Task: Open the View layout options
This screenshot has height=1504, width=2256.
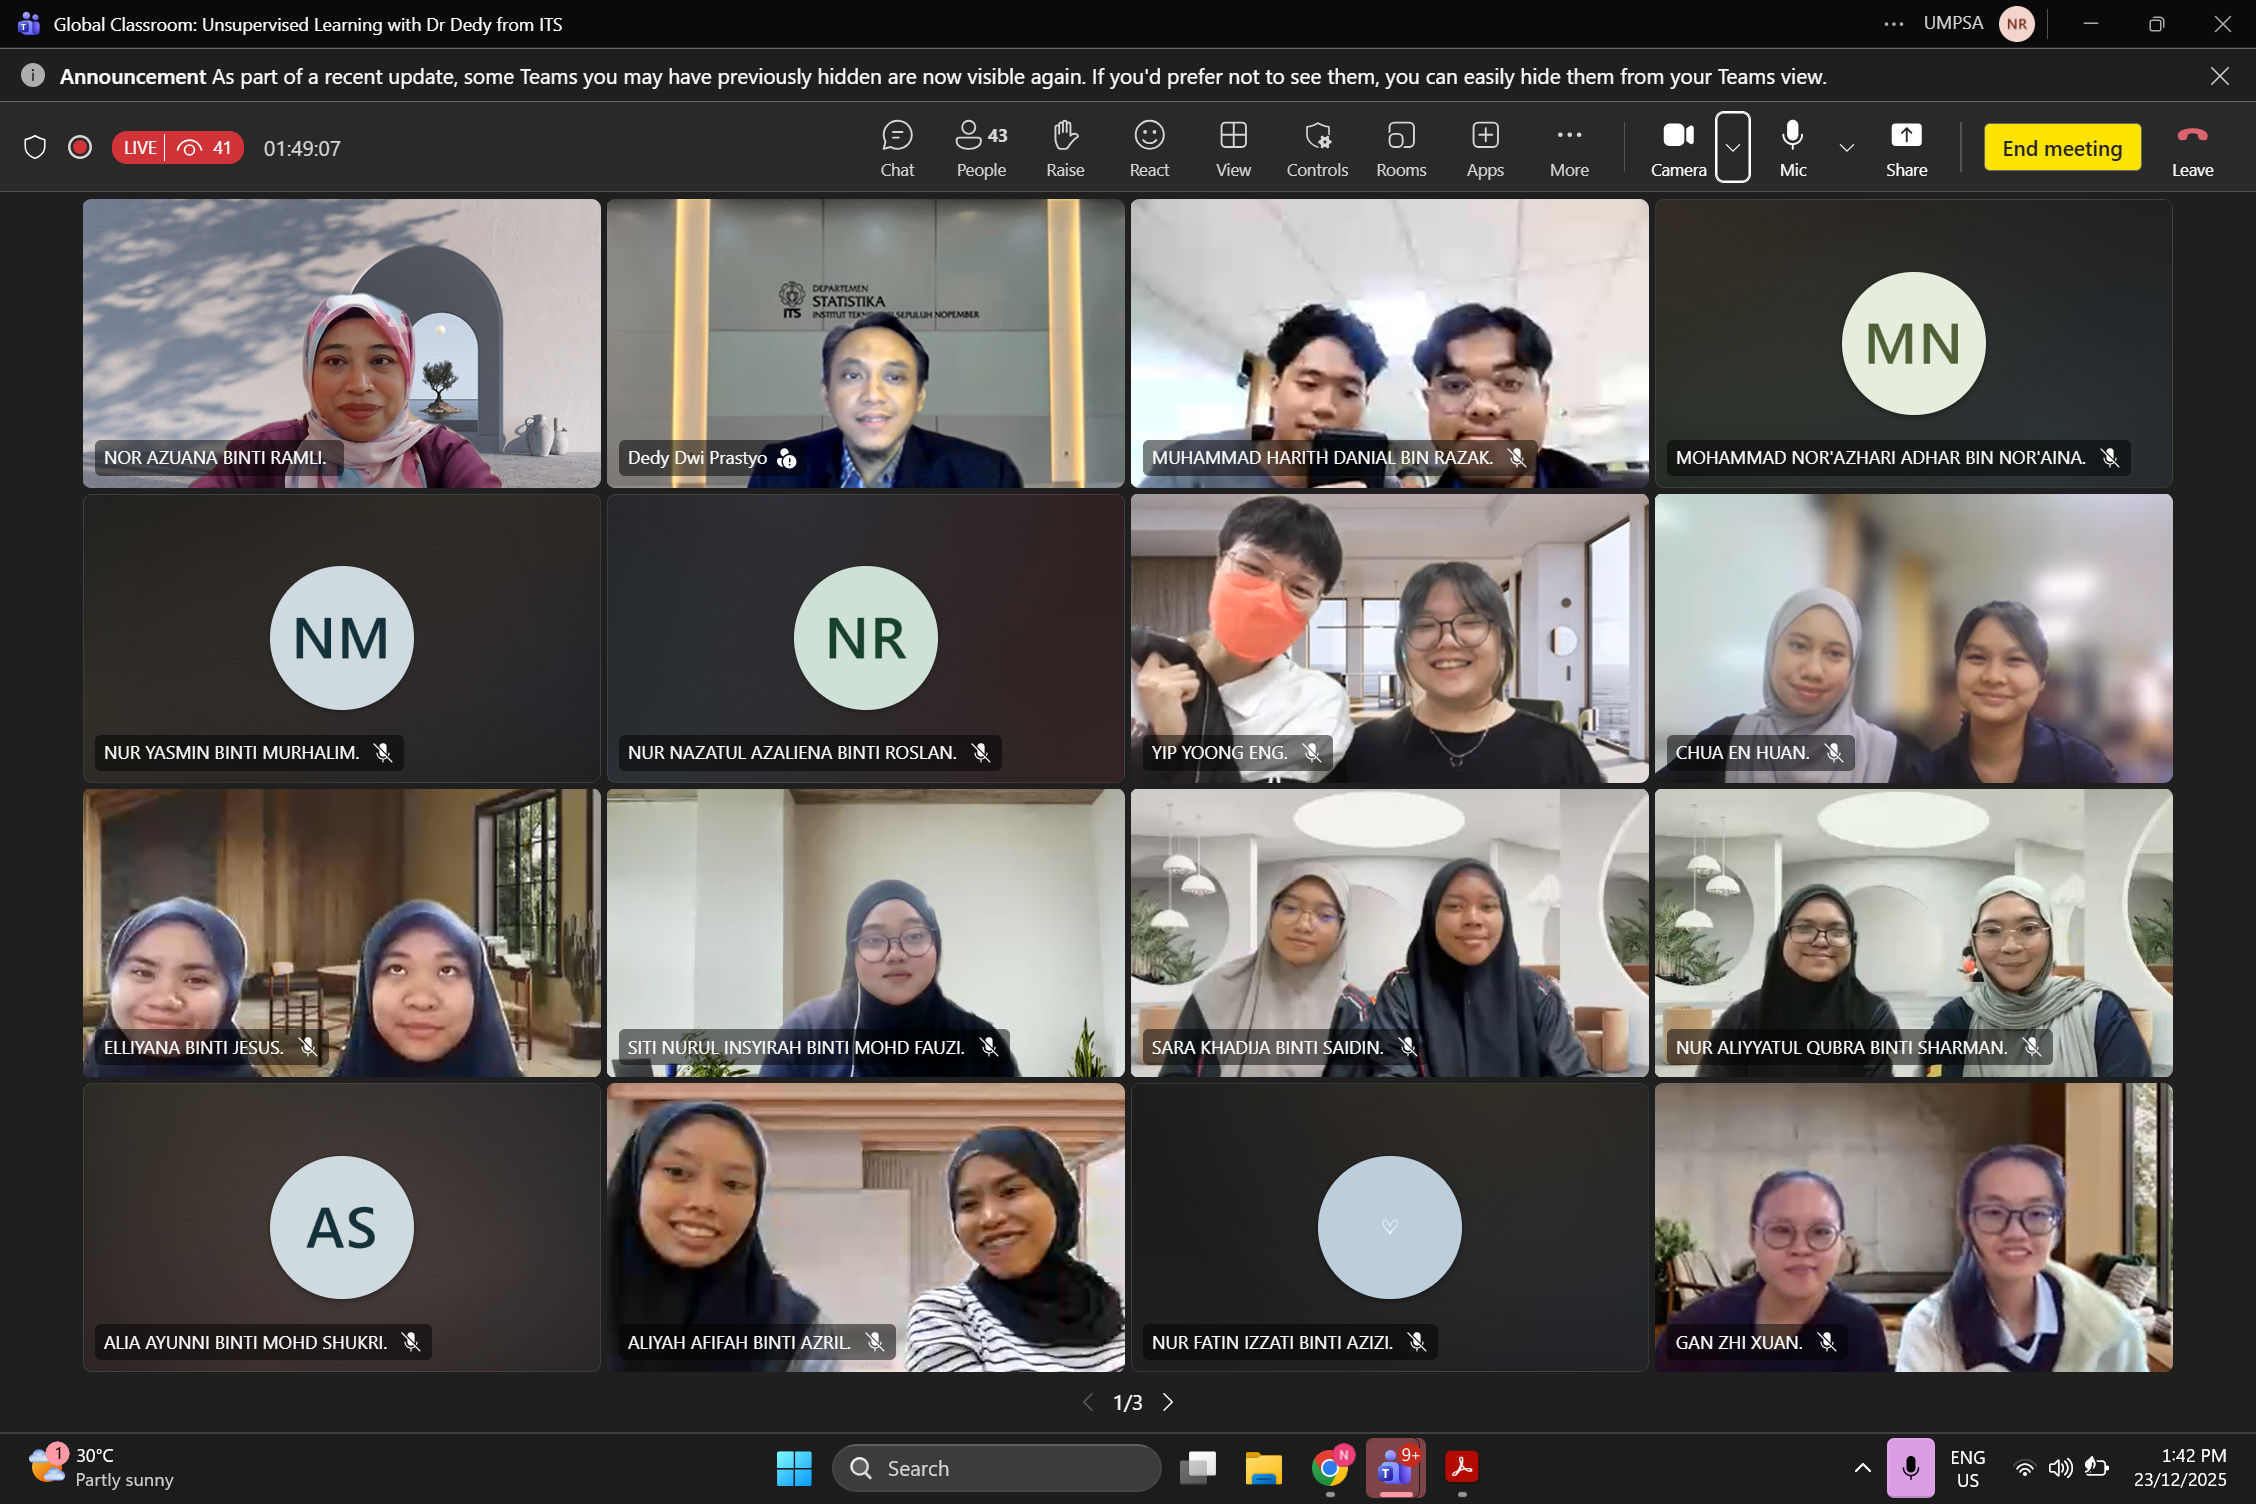Action: [1233, 148]
